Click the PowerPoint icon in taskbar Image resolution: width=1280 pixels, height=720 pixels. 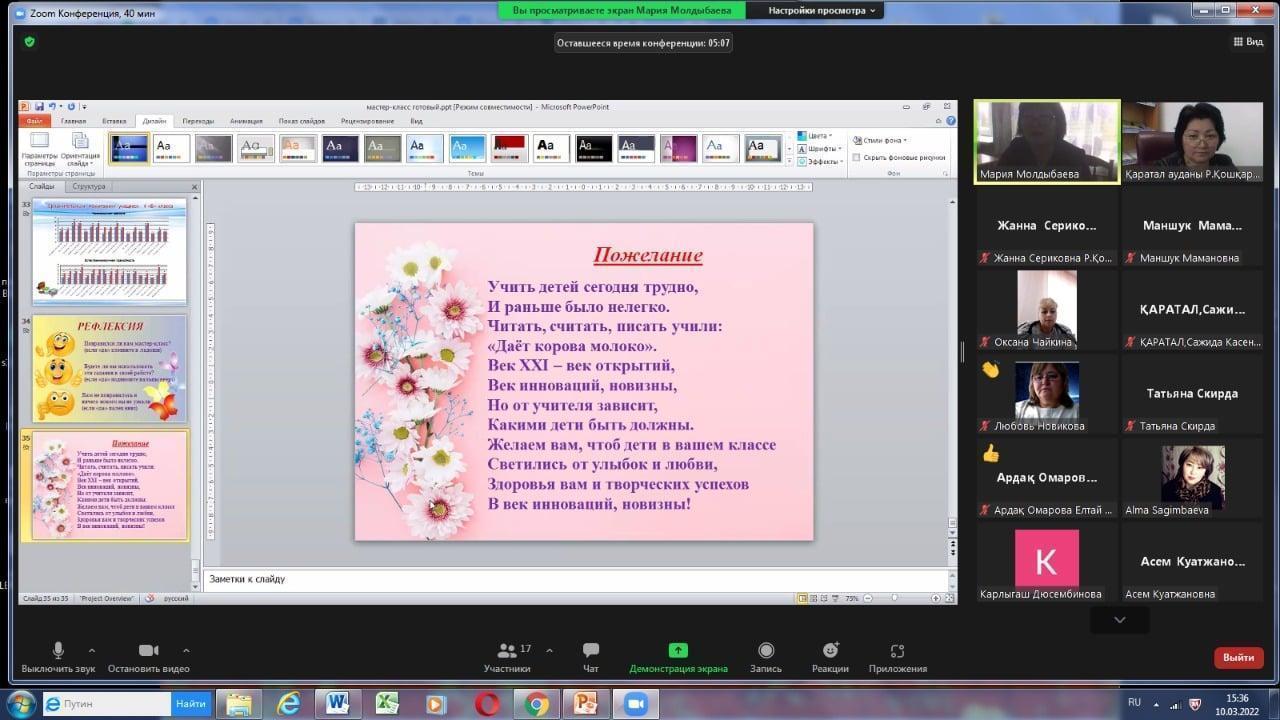click(x=585, y=704)
